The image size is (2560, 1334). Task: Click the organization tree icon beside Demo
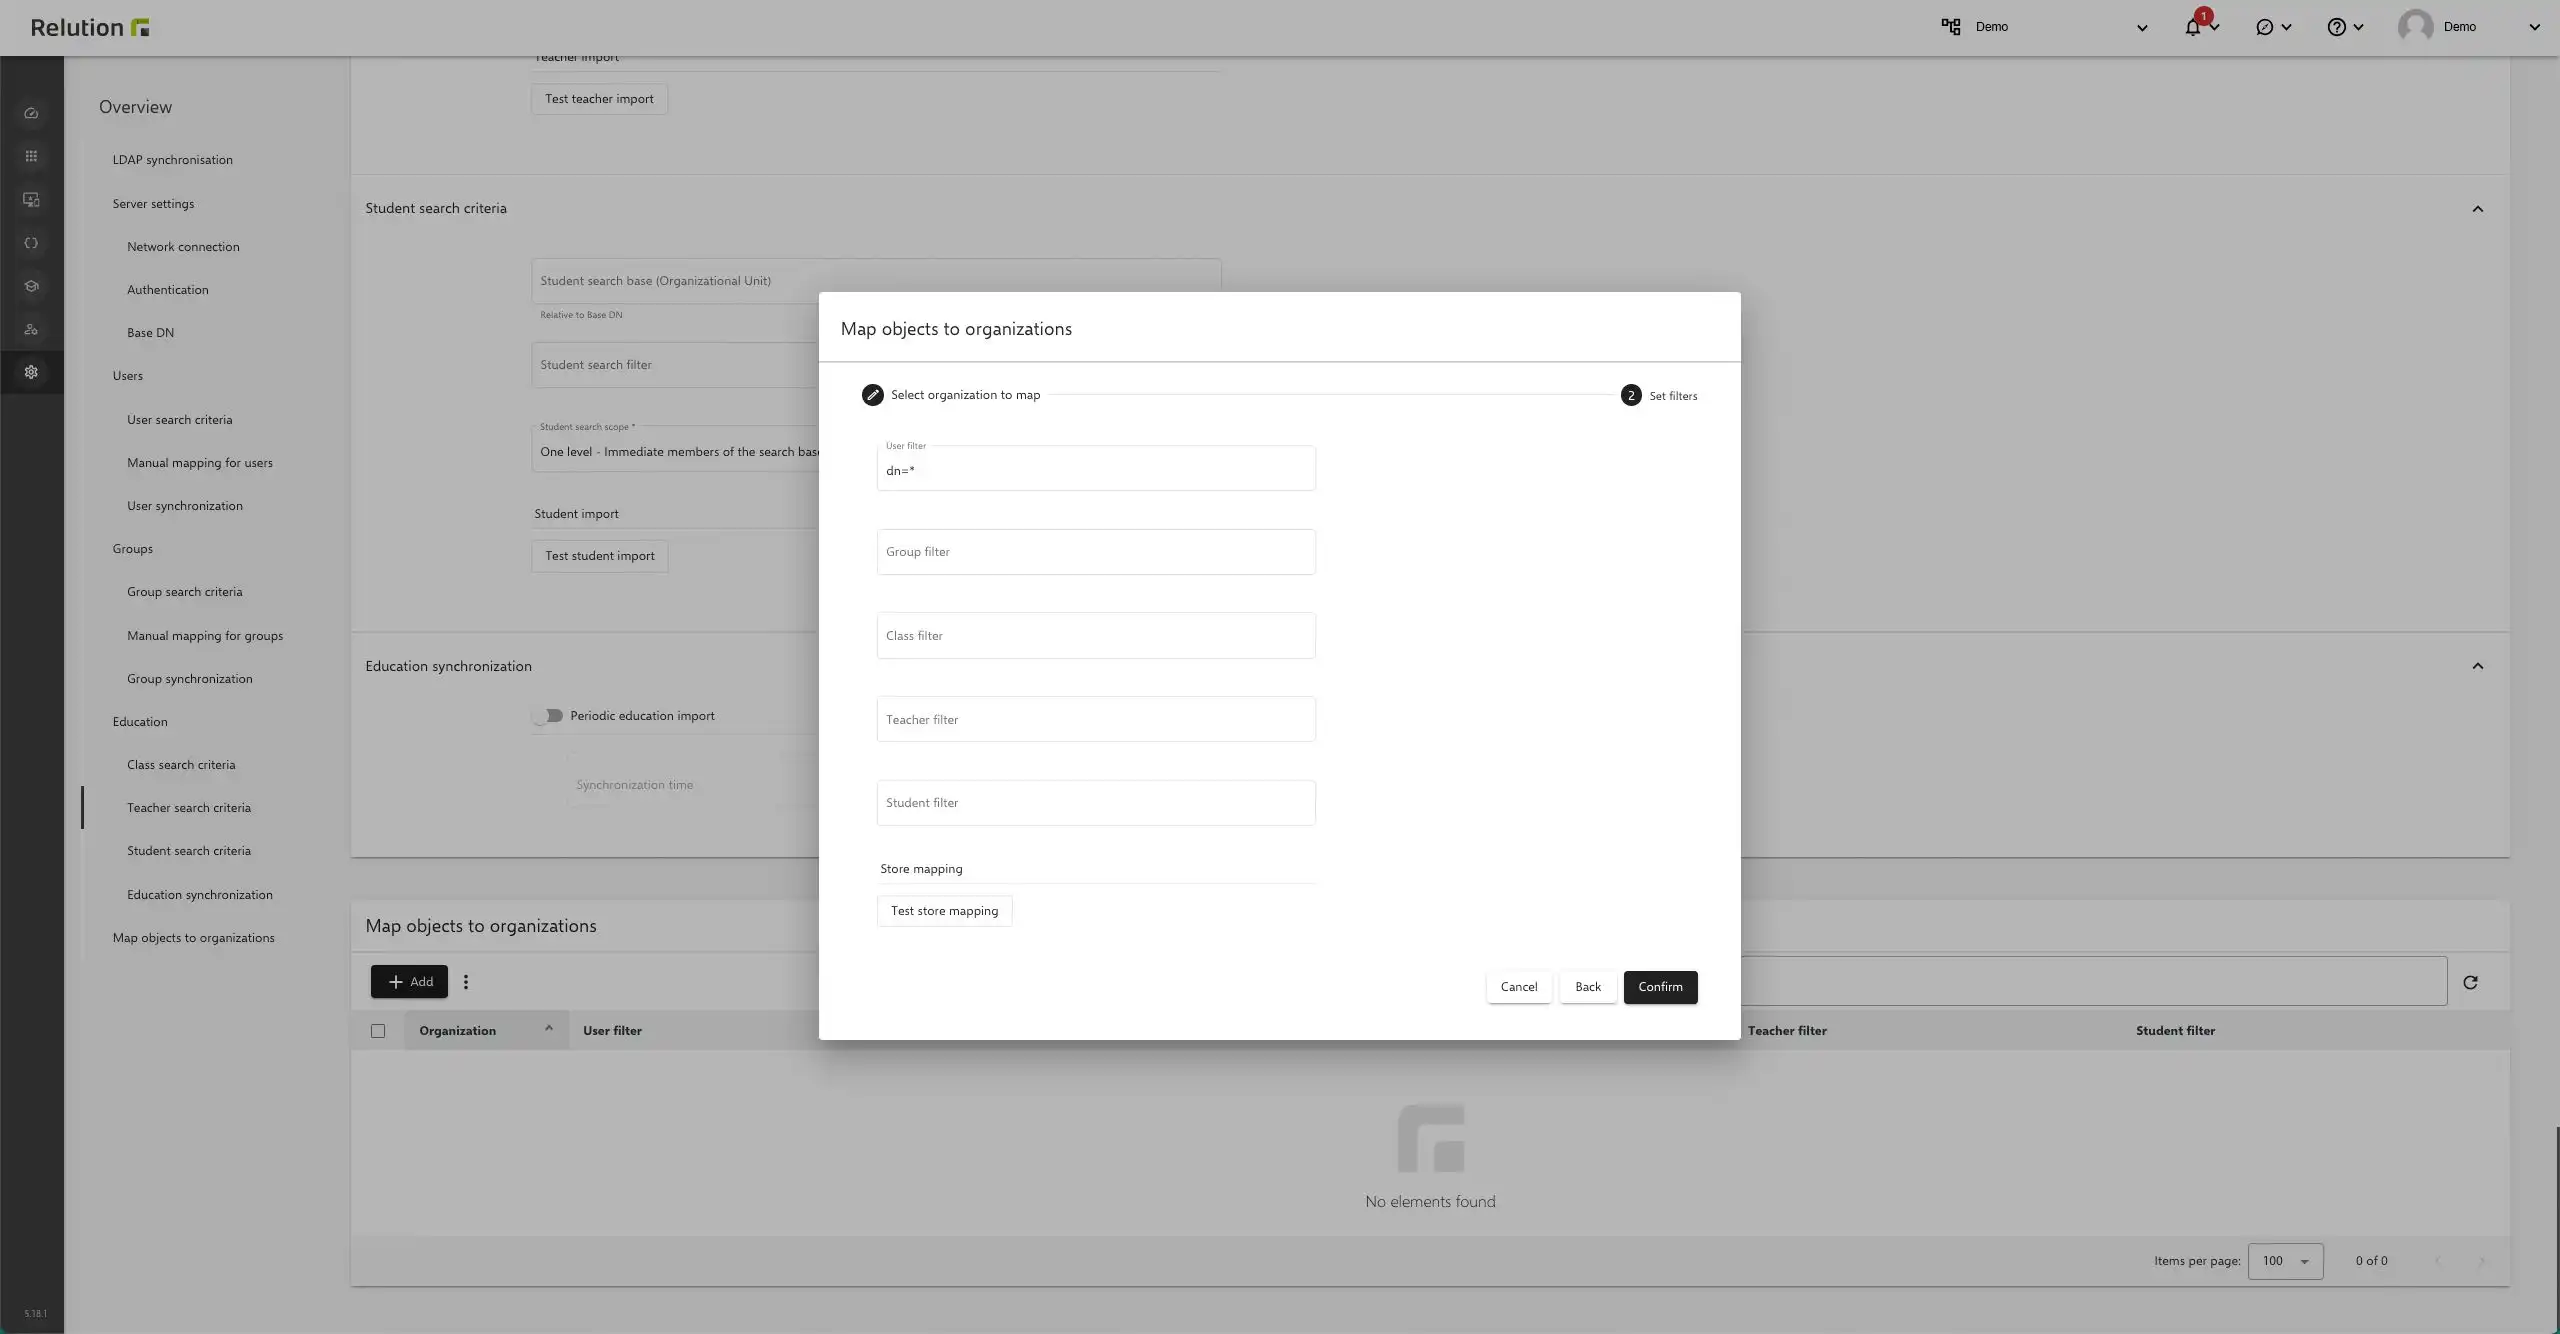[x=1950, y=27]
